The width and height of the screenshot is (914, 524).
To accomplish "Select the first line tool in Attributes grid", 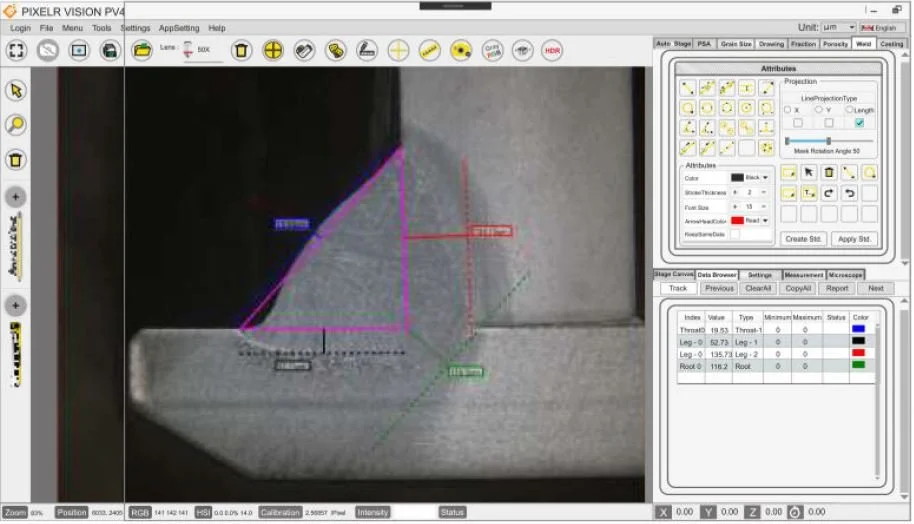I will coord(688,89).
